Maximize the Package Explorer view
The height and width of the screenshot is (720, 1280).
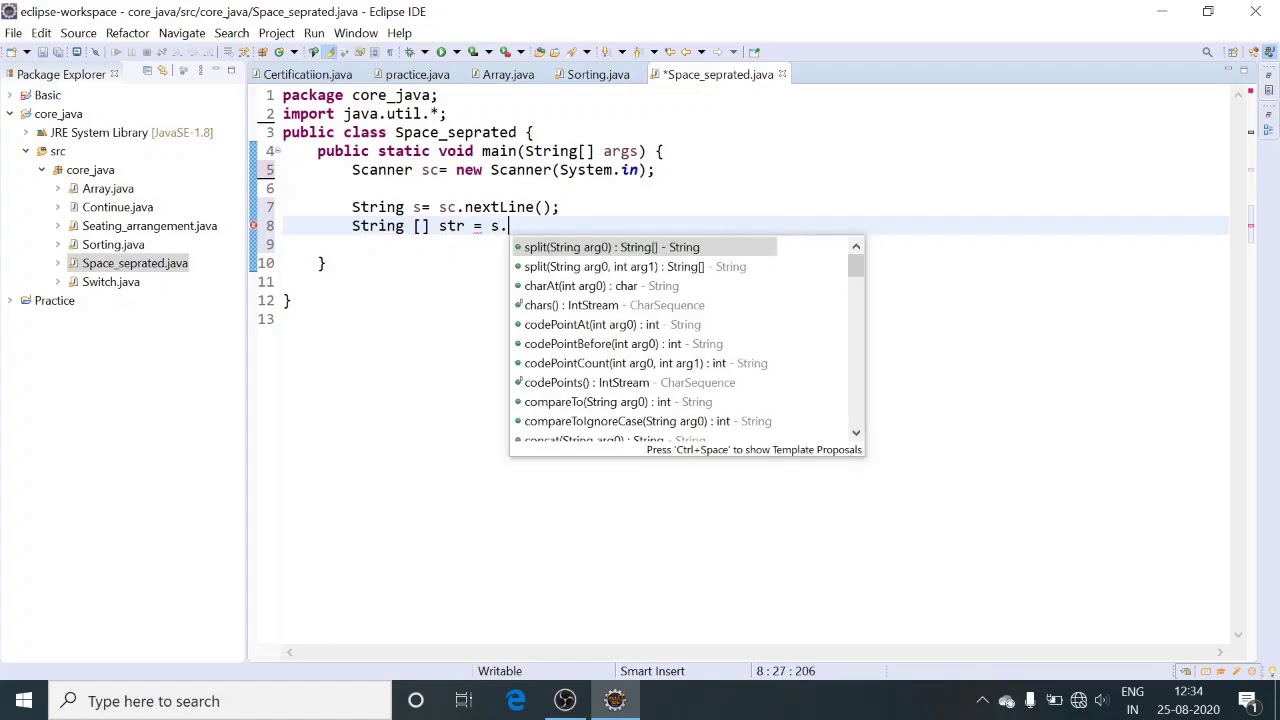click(x=231, y=71)
